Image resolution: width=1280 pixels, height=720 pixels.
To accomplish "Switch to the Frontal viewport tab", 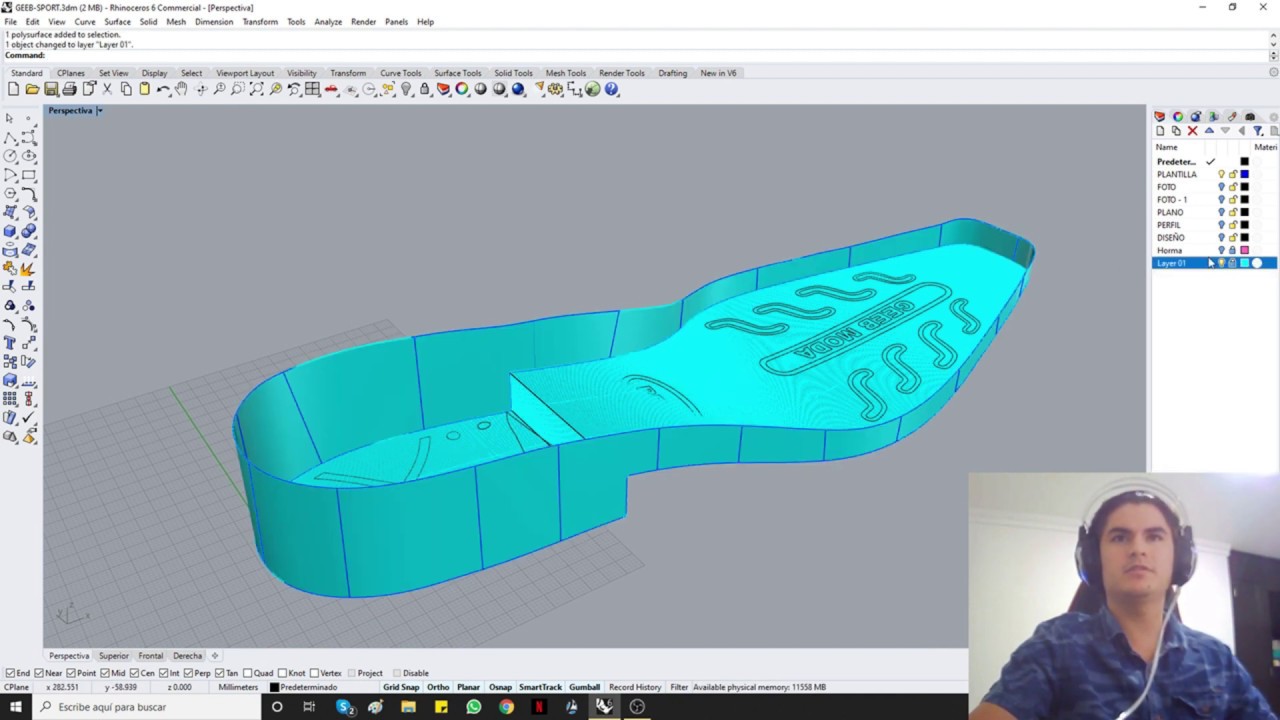I will point(151,656).
